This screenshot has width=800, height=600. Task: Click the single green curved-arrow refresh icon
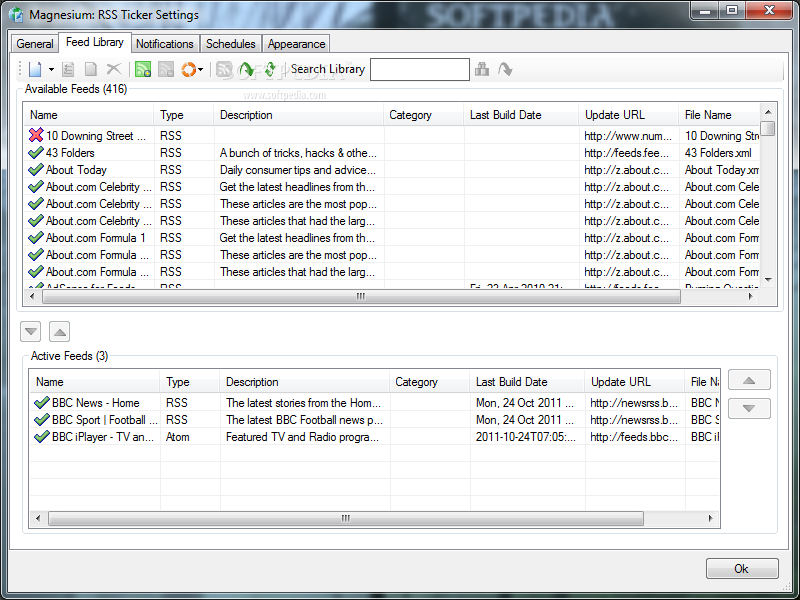point(247,69)
